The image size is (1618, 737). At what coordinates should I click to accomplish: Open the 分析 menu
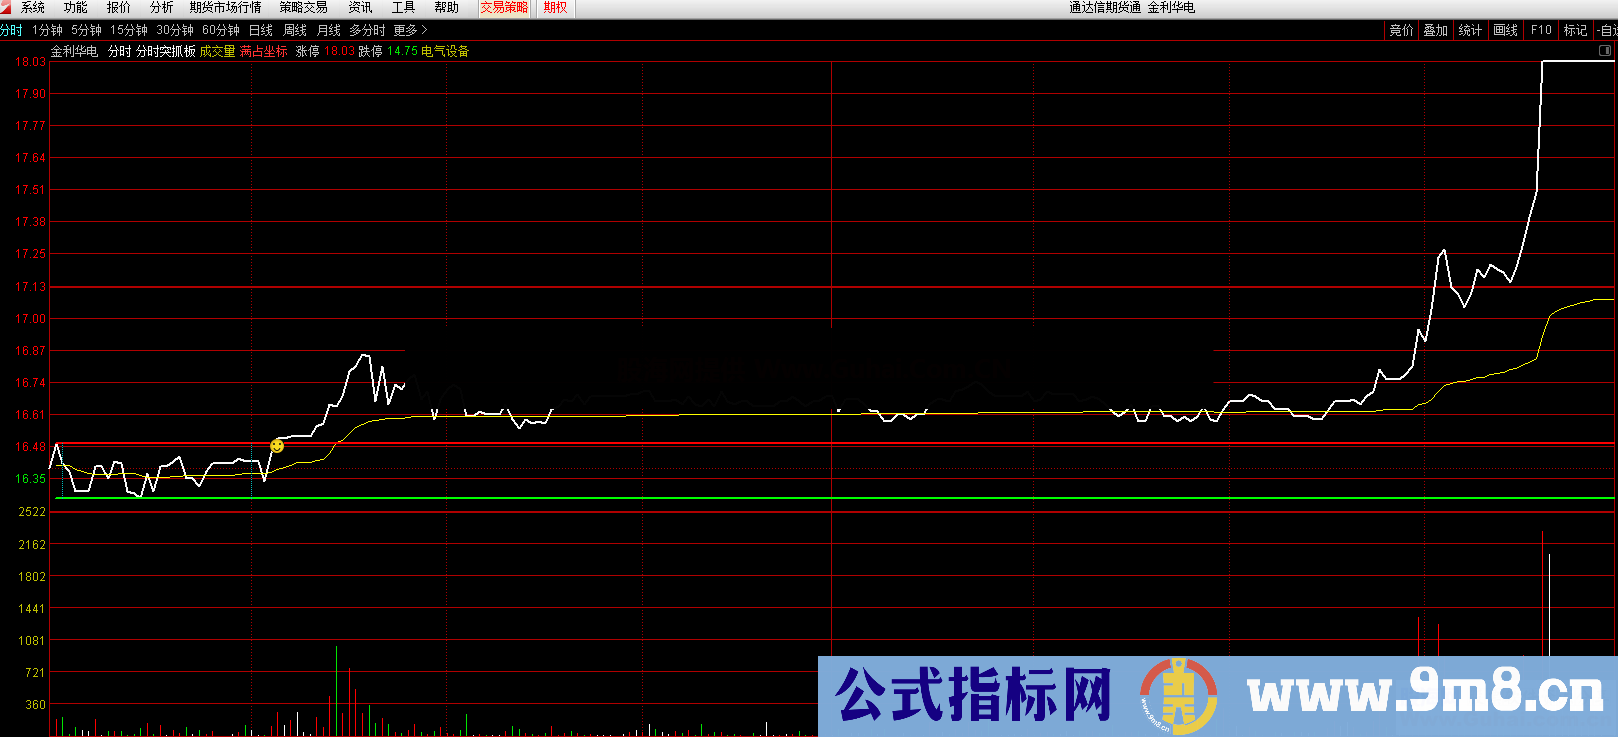tap(162, 8)
